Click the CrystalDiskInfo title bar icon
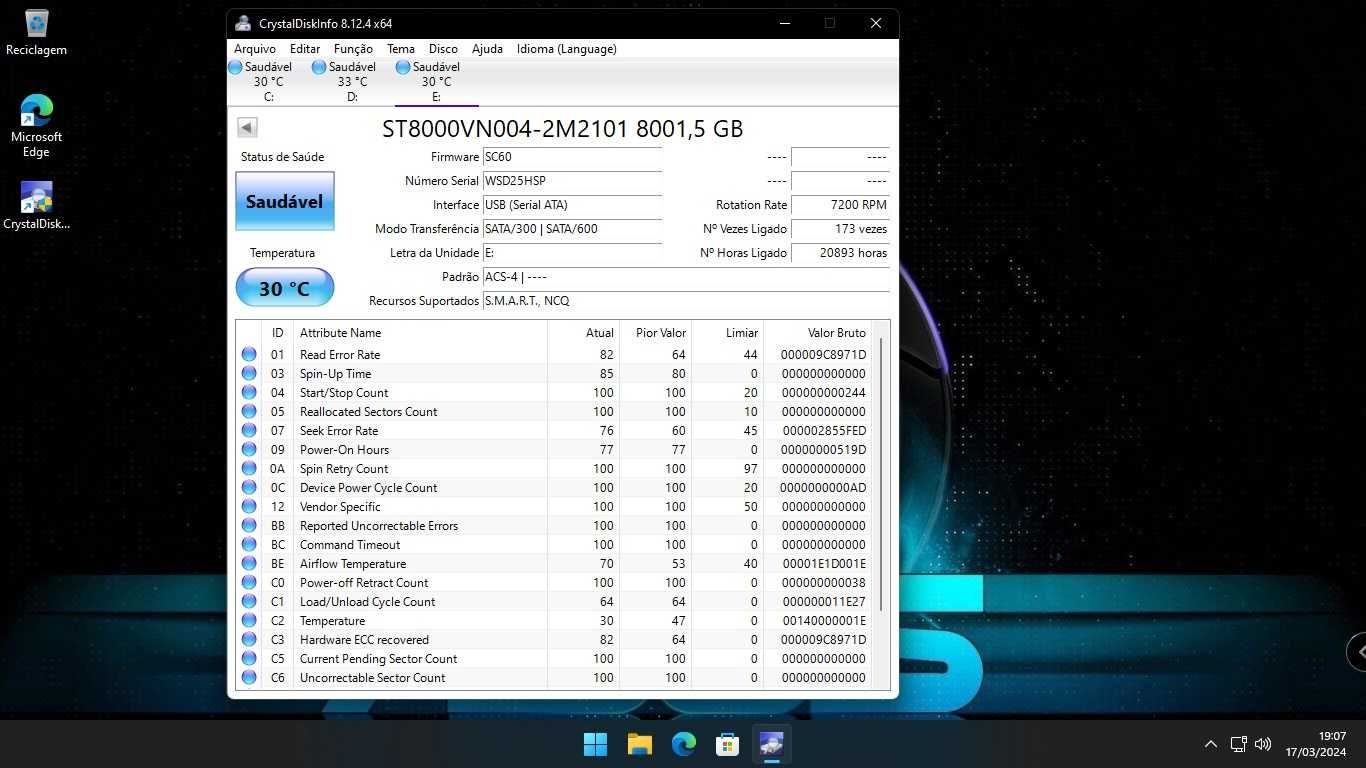Screen dimensions: 1366x768 (243, 23)
